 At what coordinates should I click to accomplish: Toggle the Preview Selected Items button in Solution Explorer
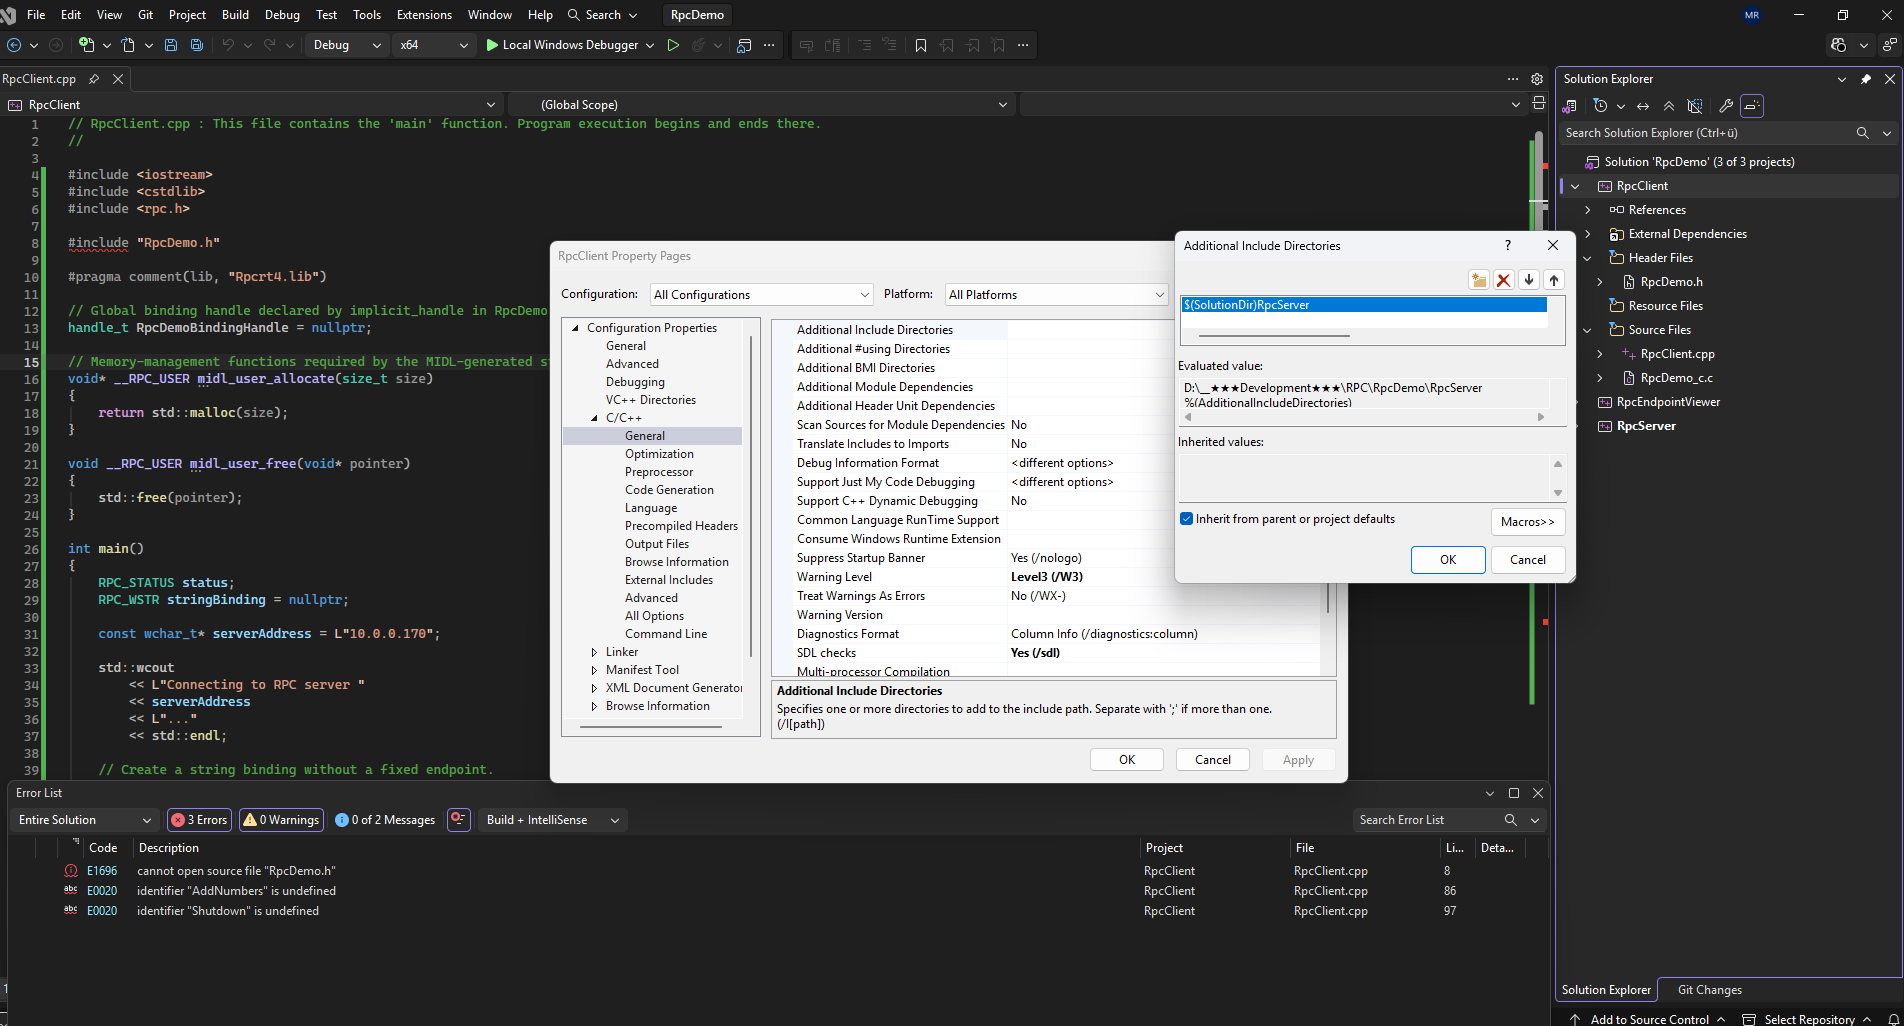click(x=1752, y=106)
